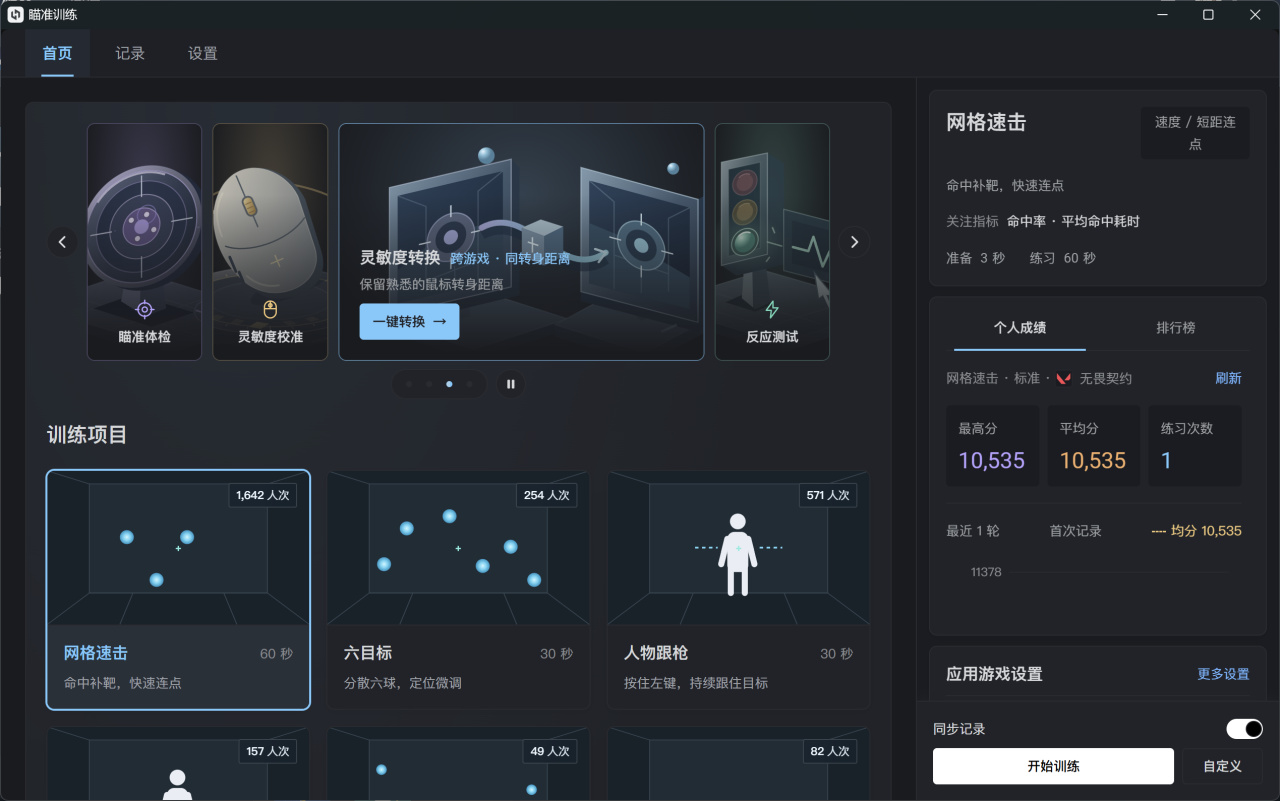Switch to 排行榜 tab
Screen dimensions: 1280x801
[x=1176, y=328]
